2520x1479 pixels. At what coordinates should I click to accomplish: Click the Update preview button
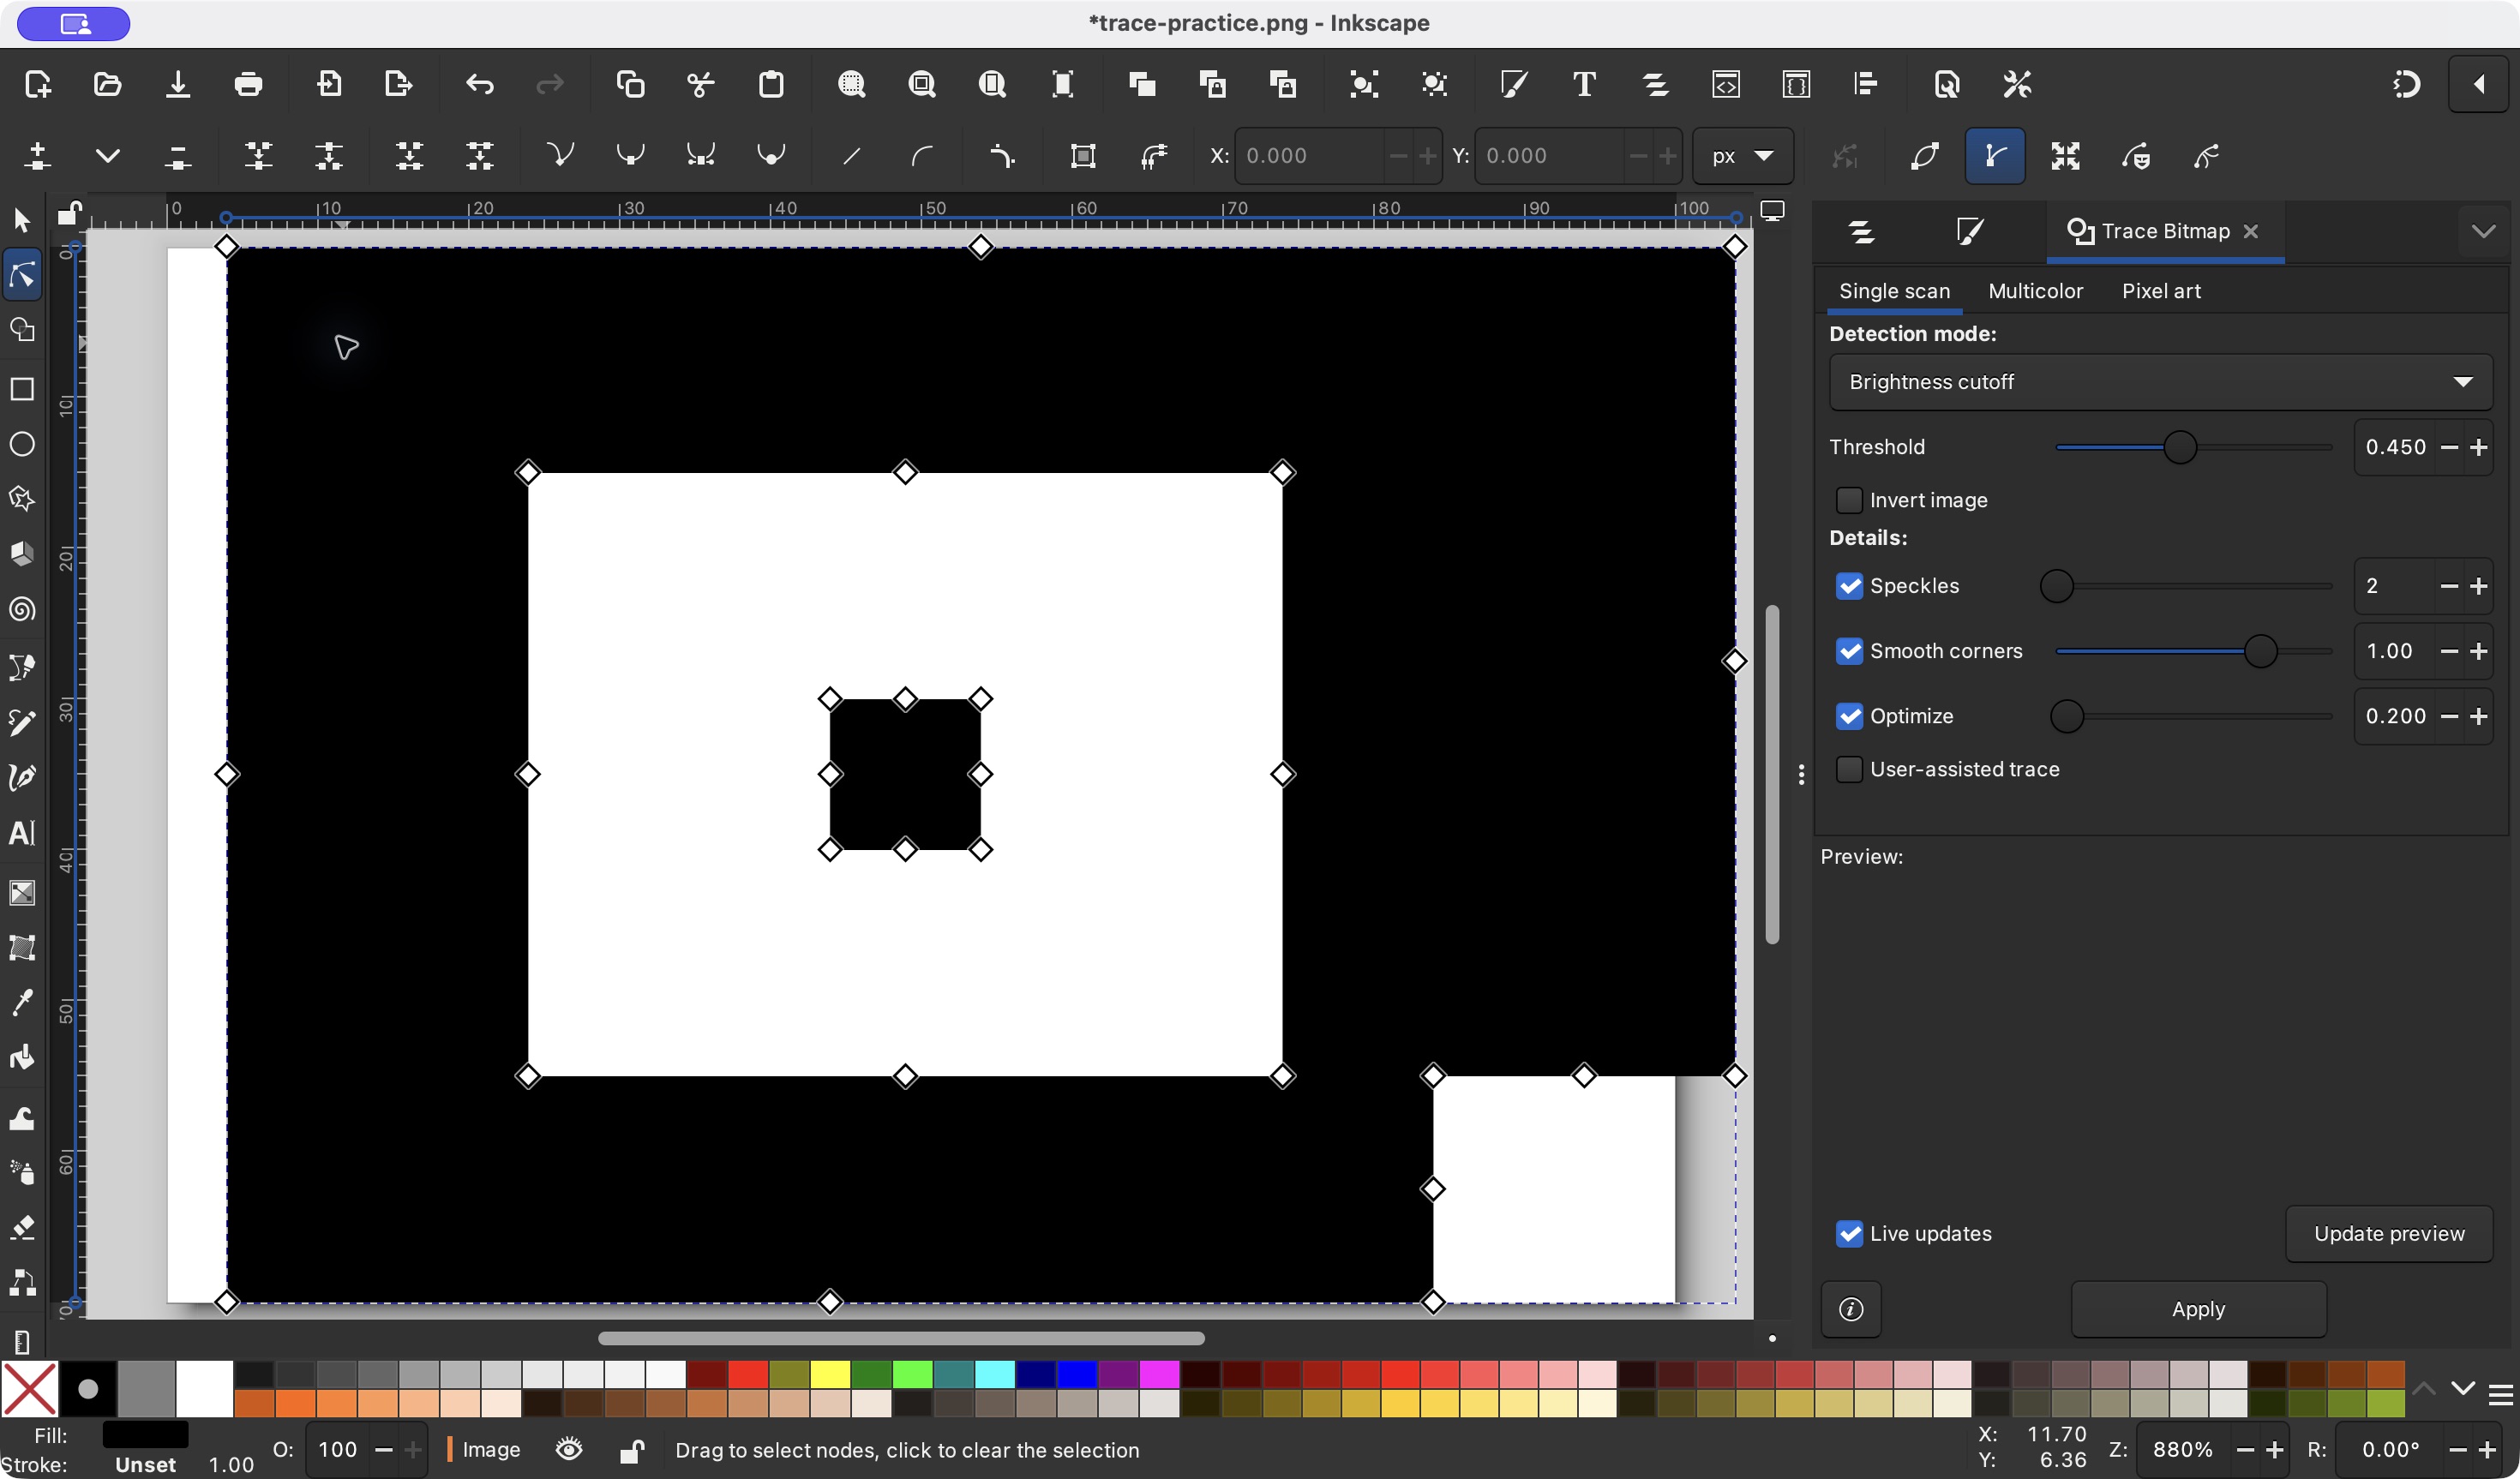pyautogui.click(x=2388, y=1233)
